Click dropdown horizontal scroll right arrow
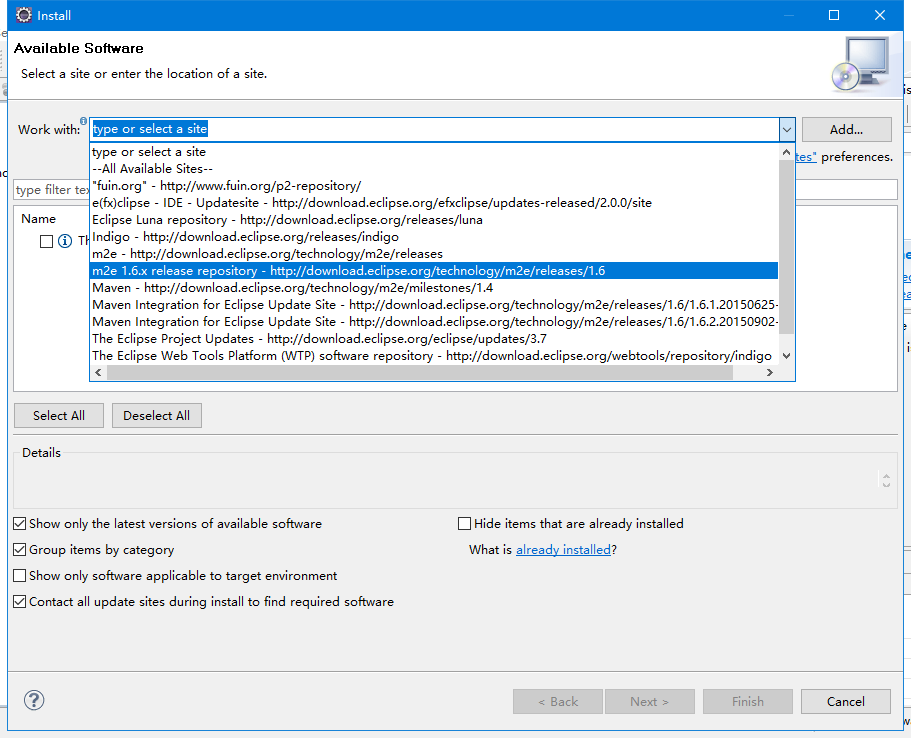This screenshot has width=911, height=738. pos(770,372)
